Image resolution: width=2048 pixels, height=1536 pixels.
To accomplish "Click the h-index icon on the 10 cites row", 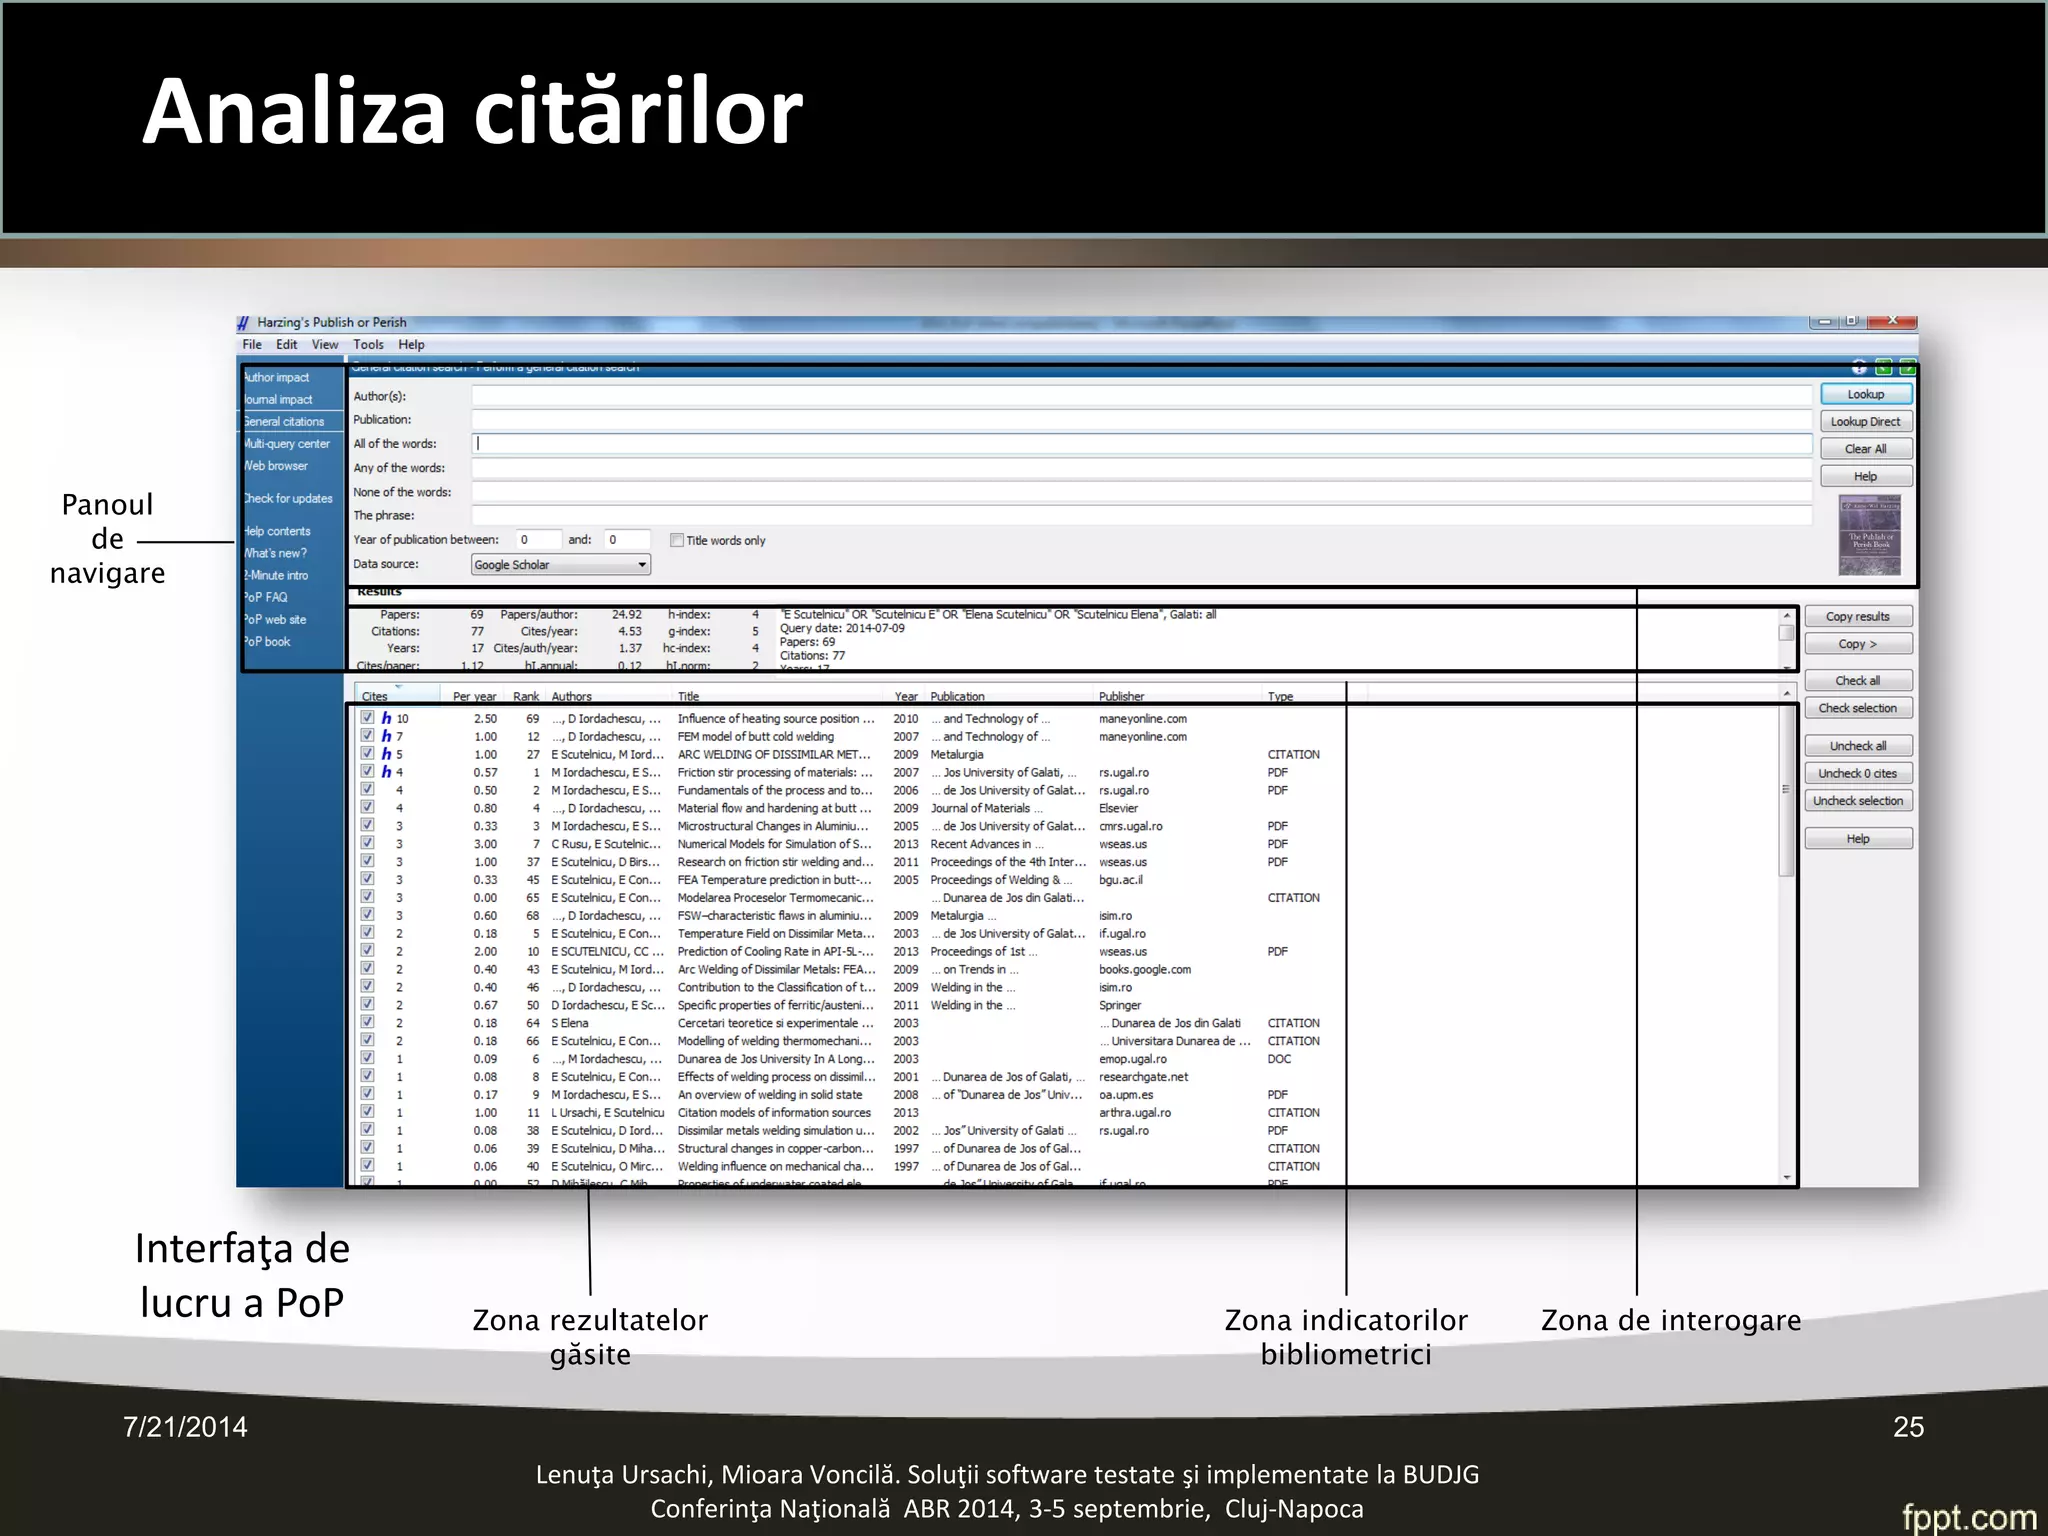I will (386, 718).
